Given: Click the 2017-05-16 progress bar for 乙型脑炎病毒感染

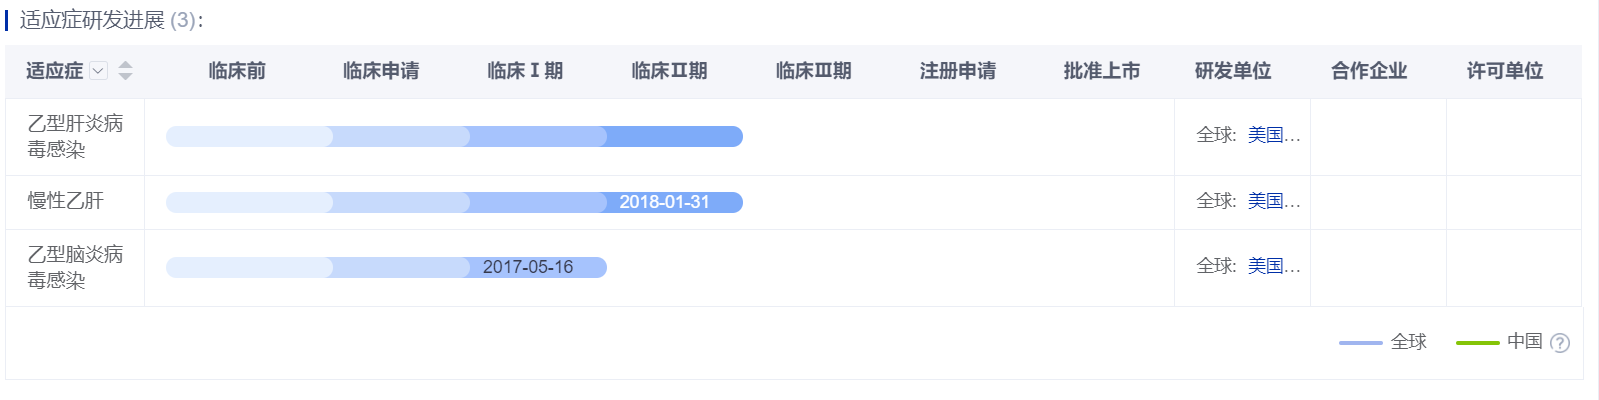Looking at the screenshot, I should point(386,267).
